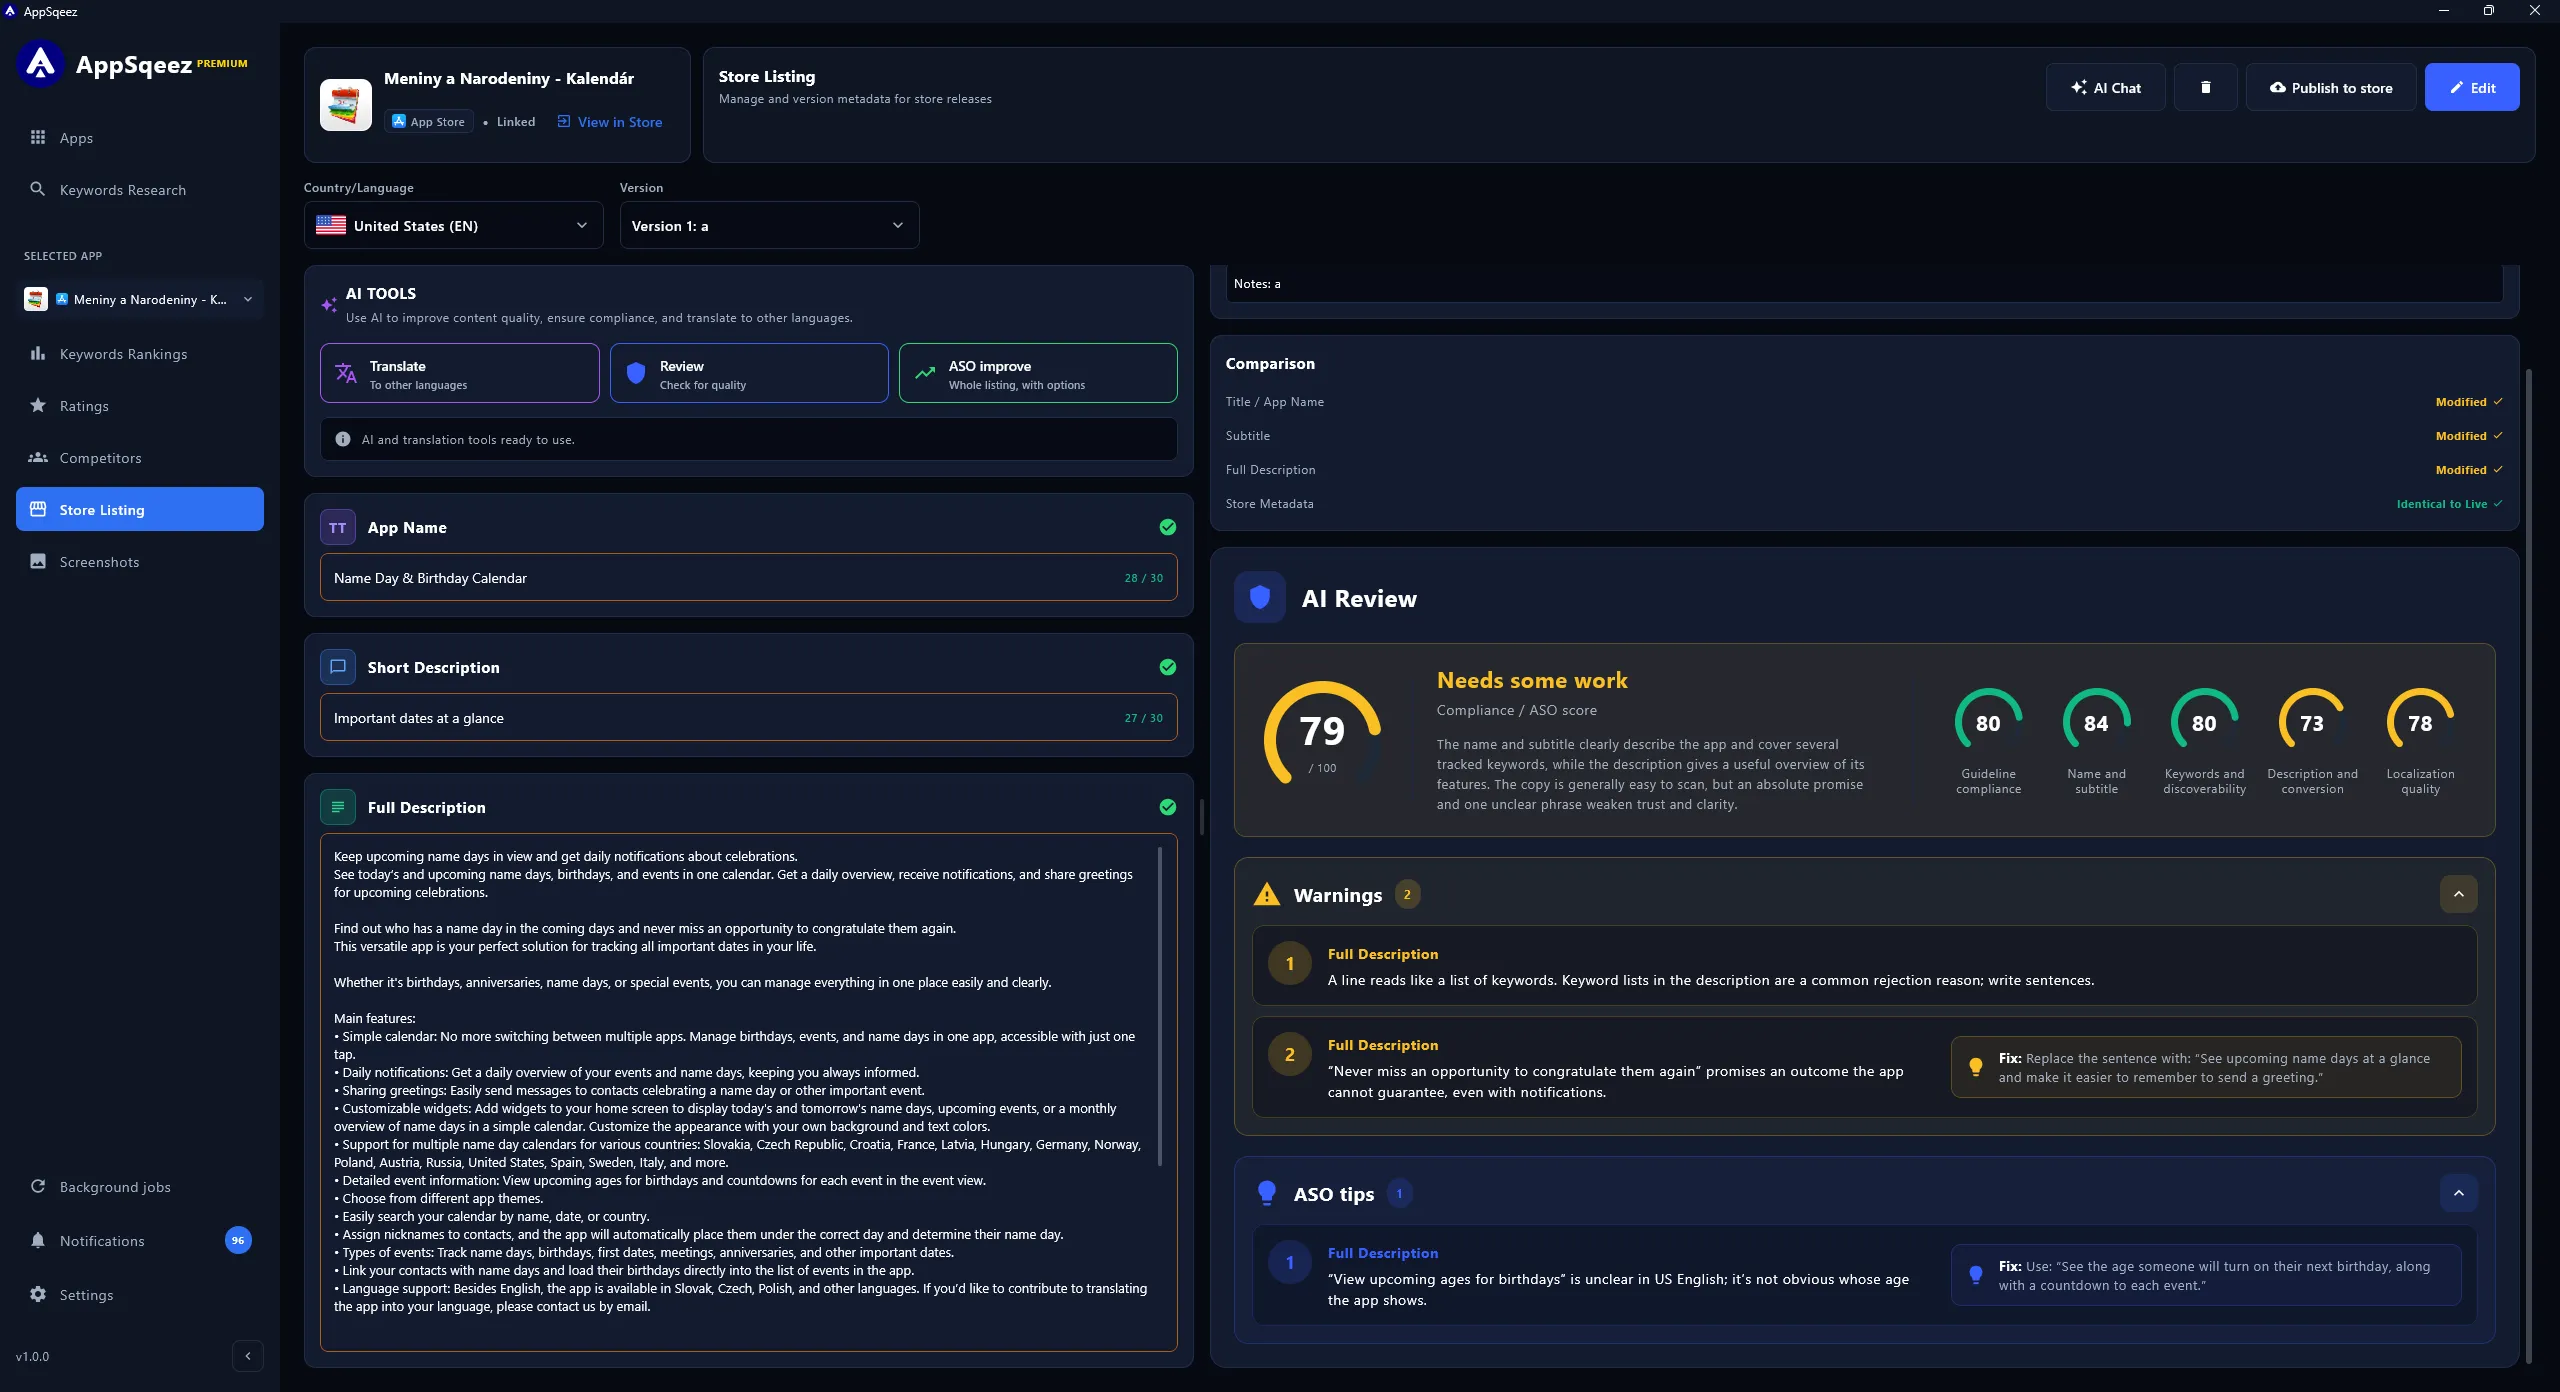2560x1392 pixels.
Task: Click inside the Full Description text area
Action: [749, 1092]
